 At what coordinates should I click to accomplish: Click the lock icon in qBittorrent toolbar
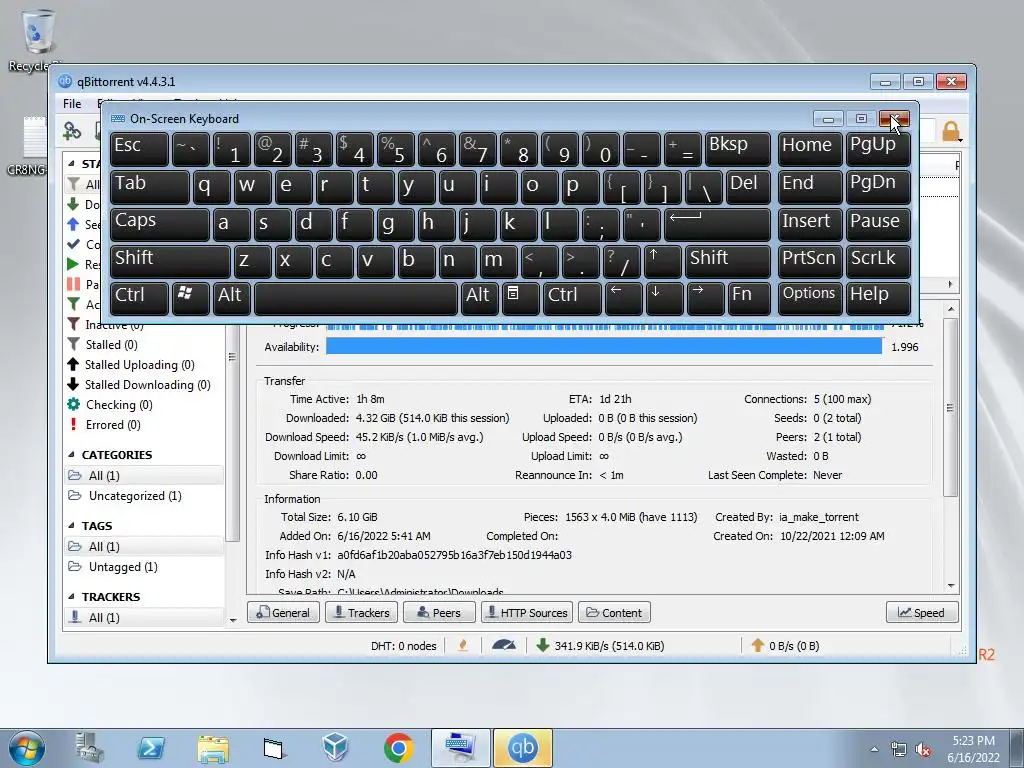click(951, 131)
